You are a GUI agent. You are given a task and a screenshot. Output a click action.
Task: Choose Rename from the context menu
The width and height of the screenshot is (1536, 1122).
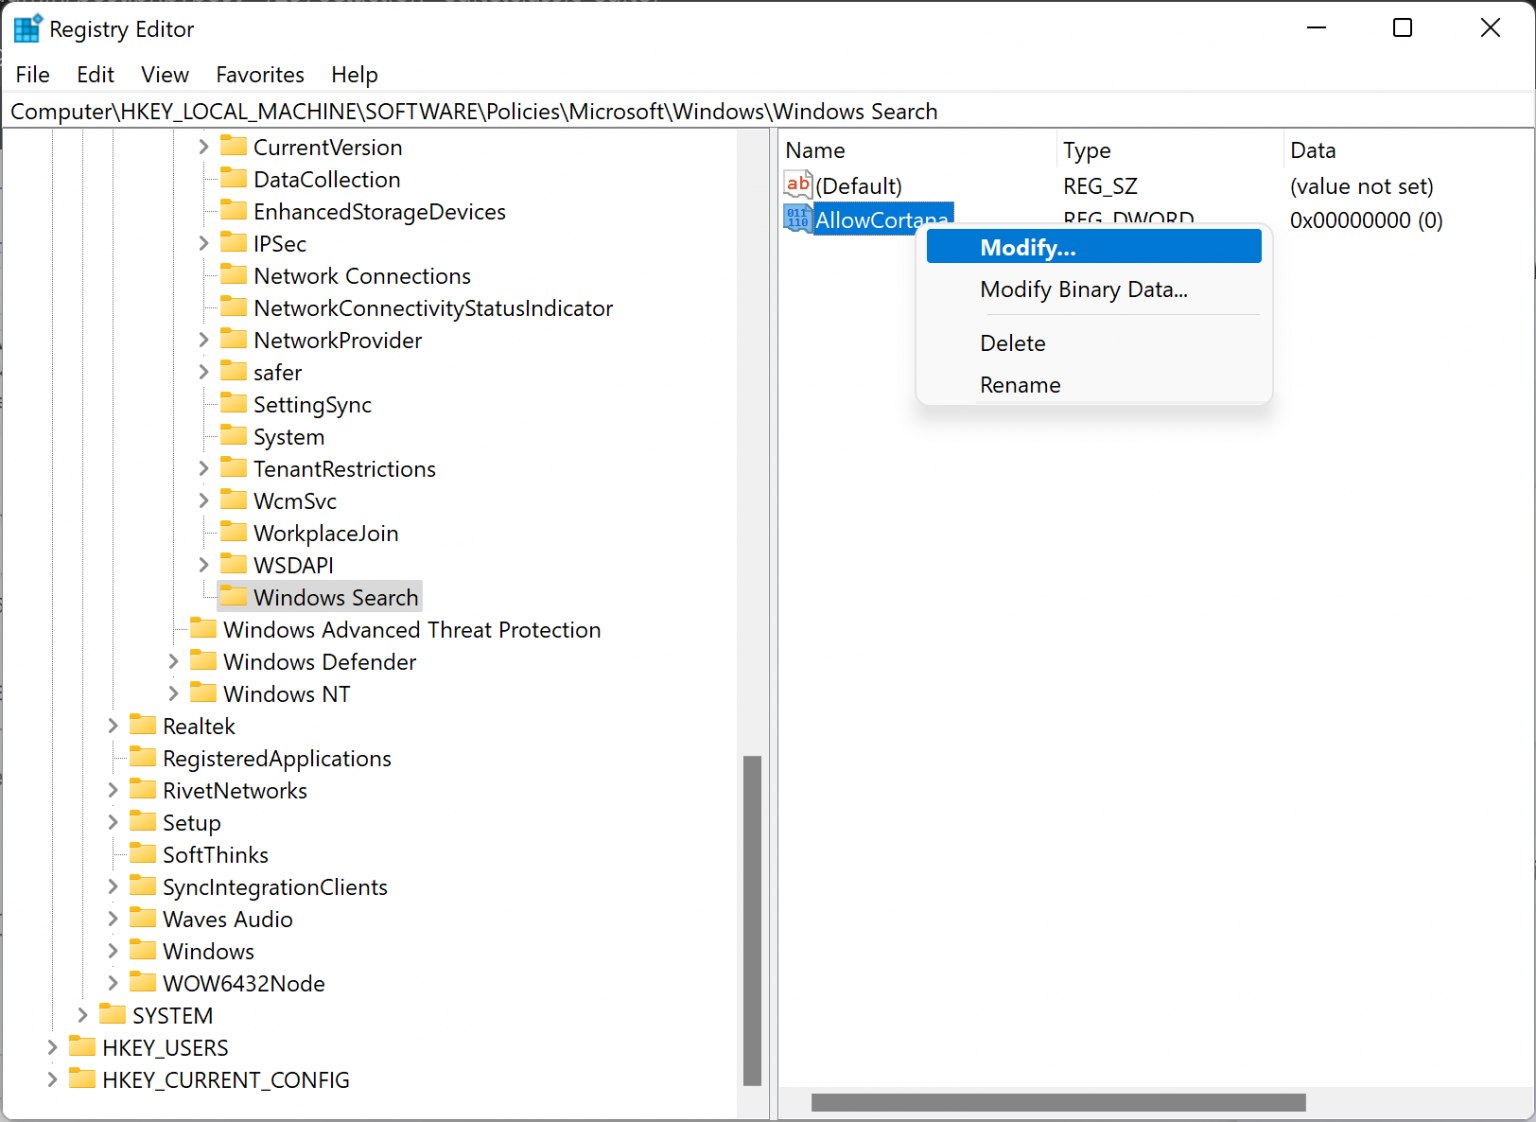coord(1094,385)
